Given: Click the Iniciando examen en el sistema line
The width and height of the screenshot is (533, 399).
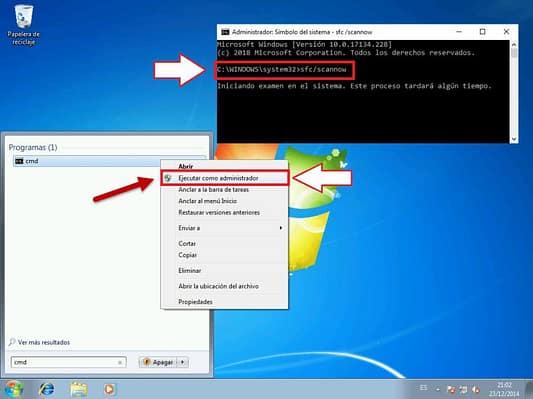Looking at the screenshot, I should click(354, 86).
